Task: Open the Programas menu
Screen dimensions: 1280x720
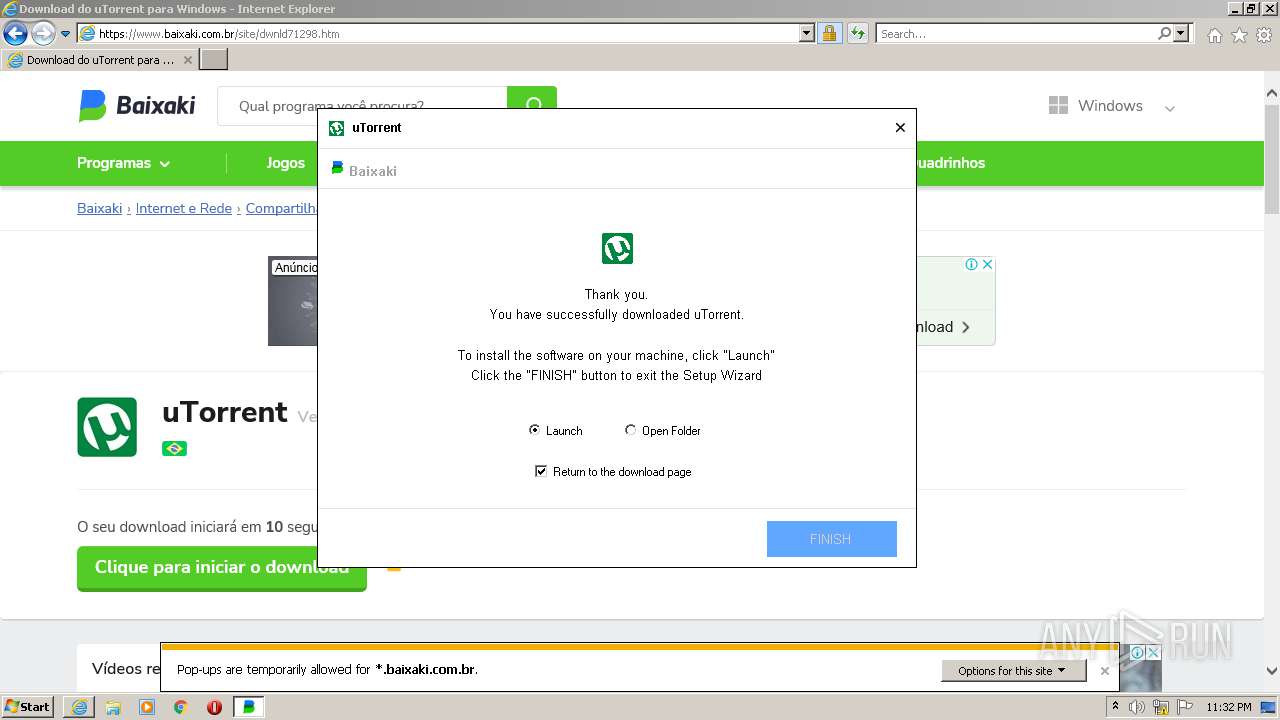Action: click(x=123, y=163)
